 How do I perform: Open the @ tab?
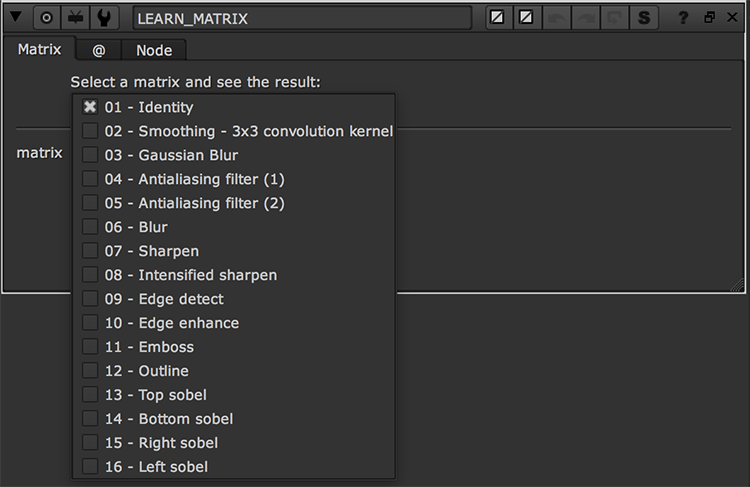tap(98, 50)
